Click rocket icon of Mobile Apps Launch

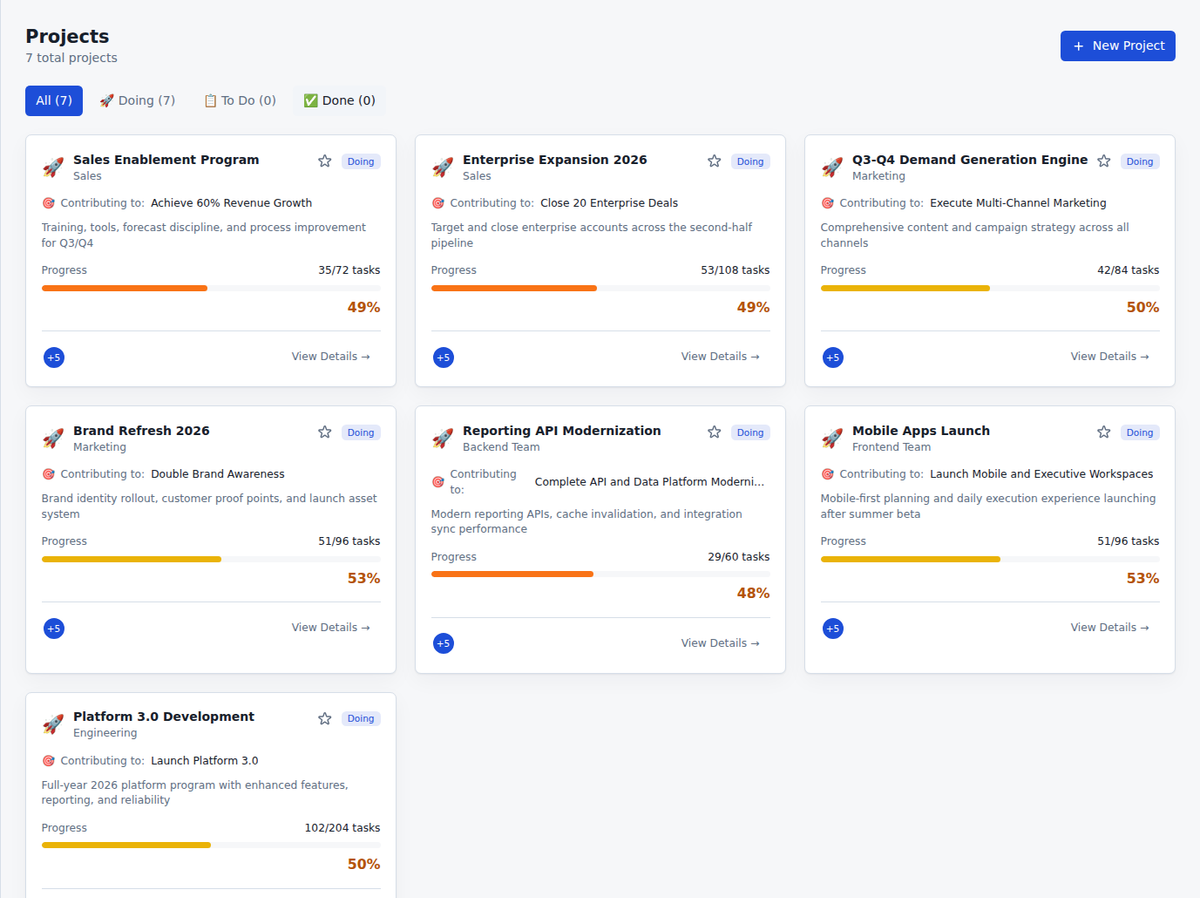tap(832, 438)
